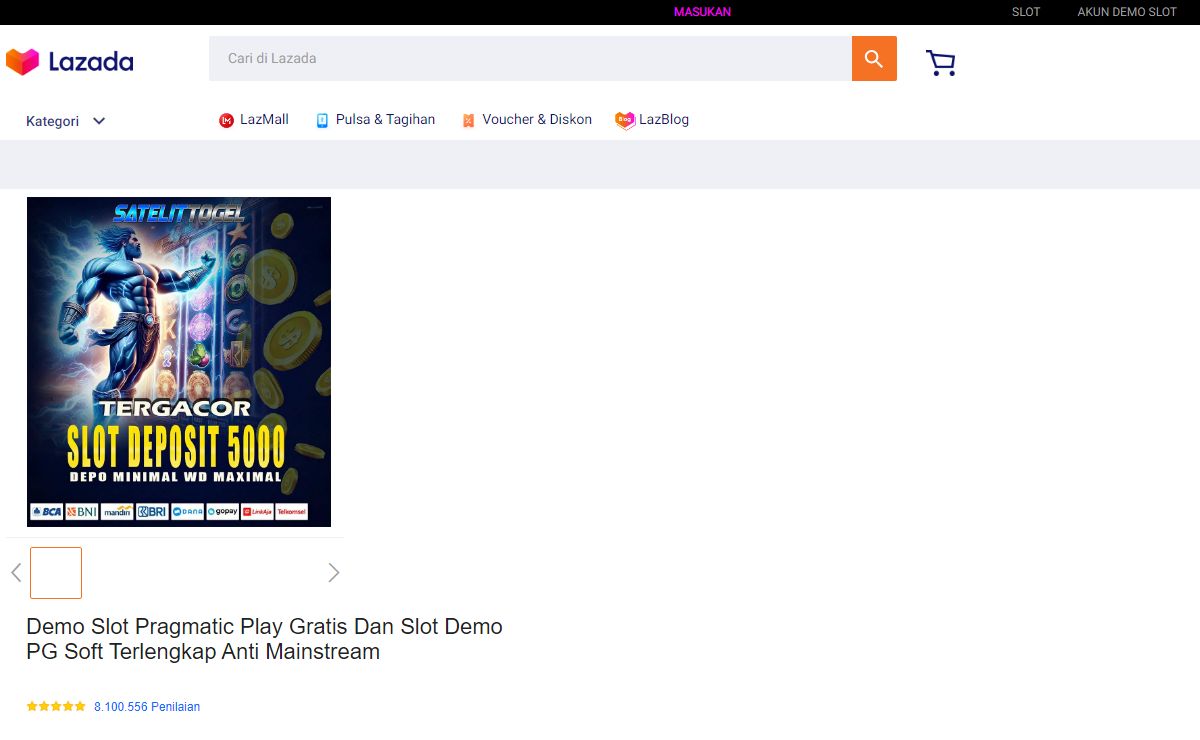Click the Demo Slot Pragmatic Play title

click(264, 639)
